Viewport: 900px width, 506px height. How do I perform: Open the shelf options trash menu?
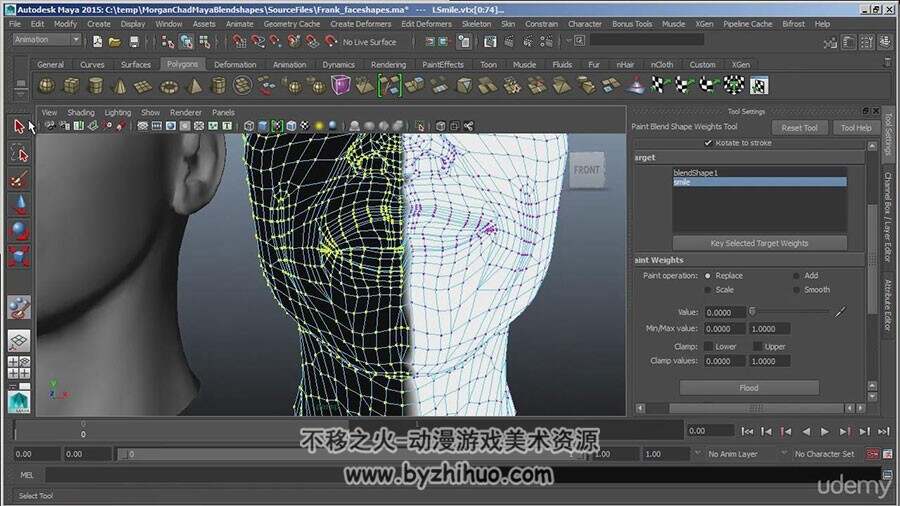click(x=887, y=64)
